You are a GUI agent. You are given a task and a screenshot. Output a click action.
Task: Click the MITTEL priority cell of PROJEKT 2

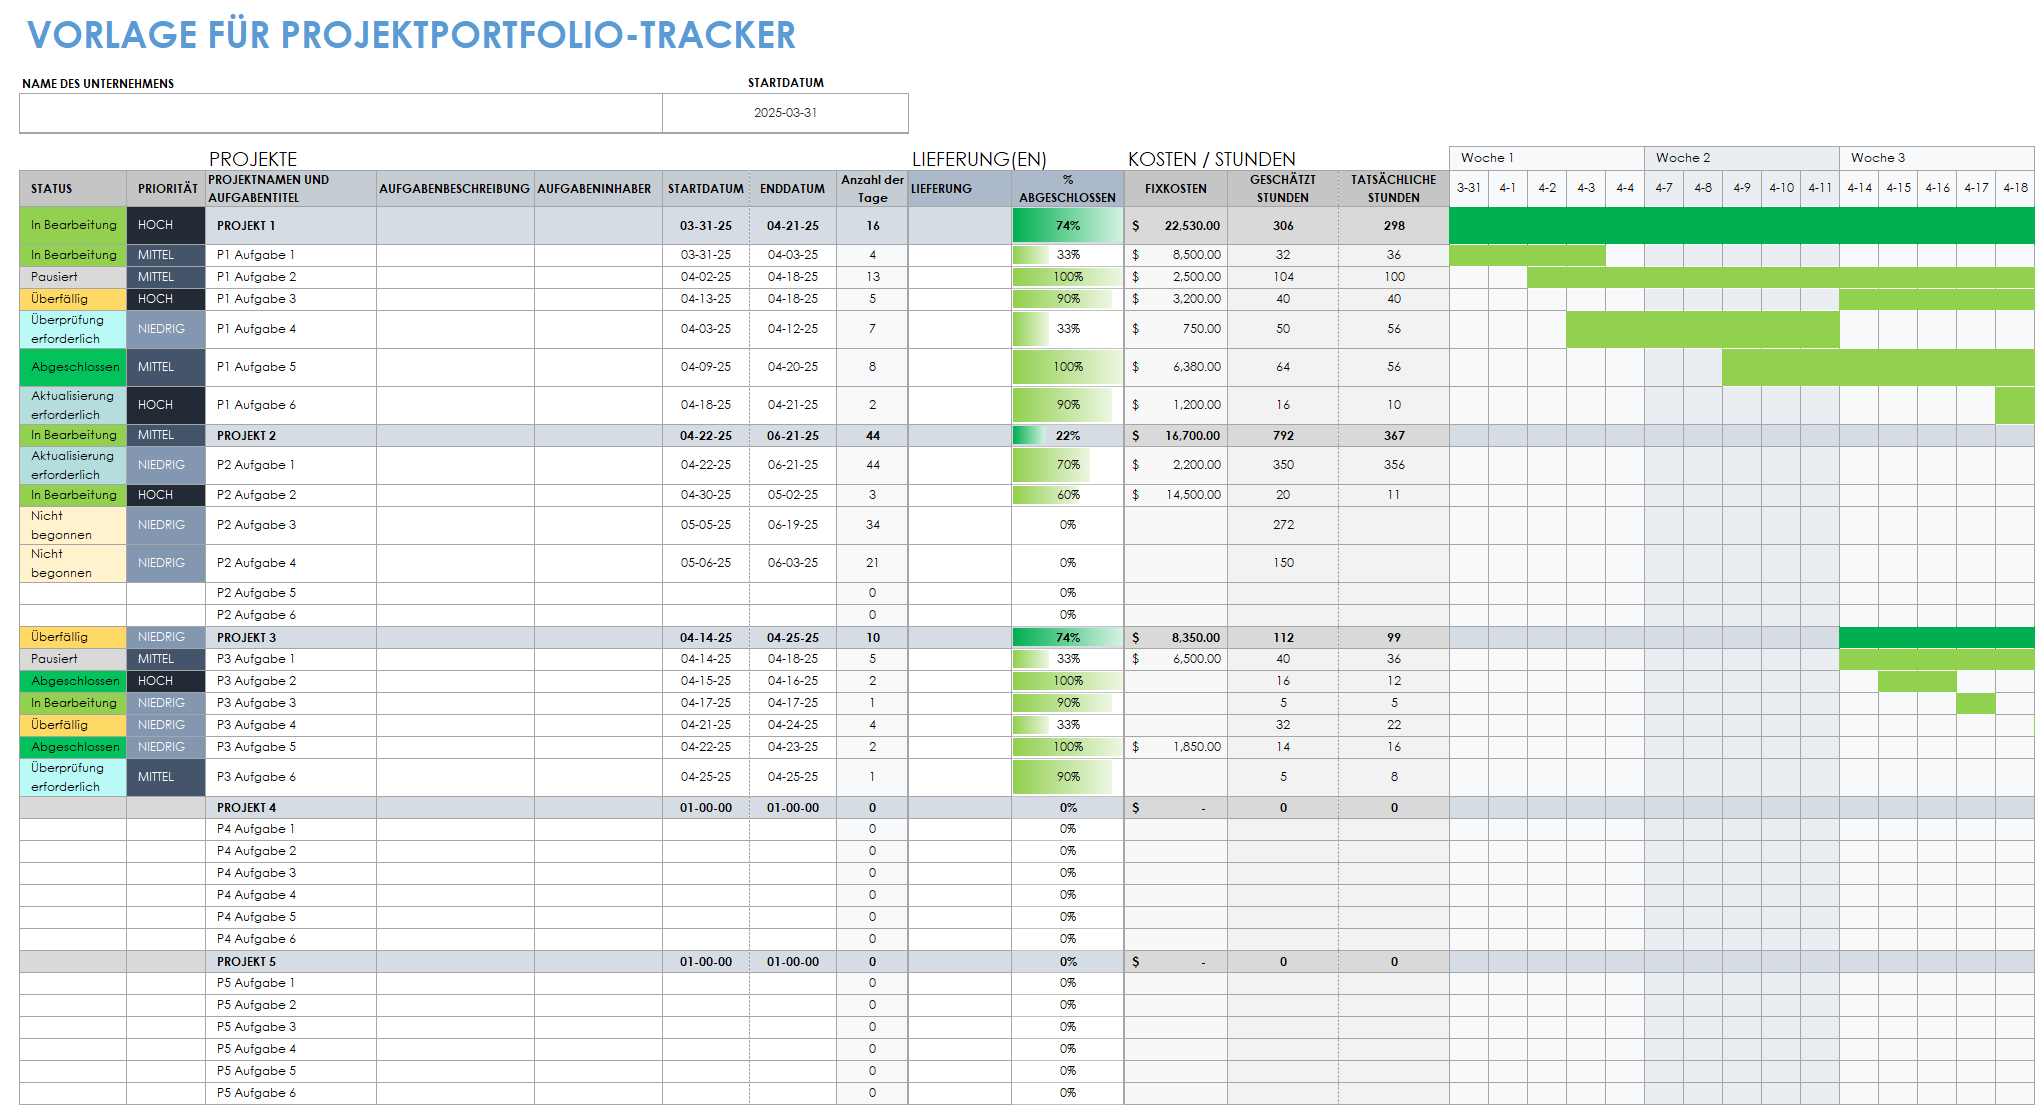point(166,436)
